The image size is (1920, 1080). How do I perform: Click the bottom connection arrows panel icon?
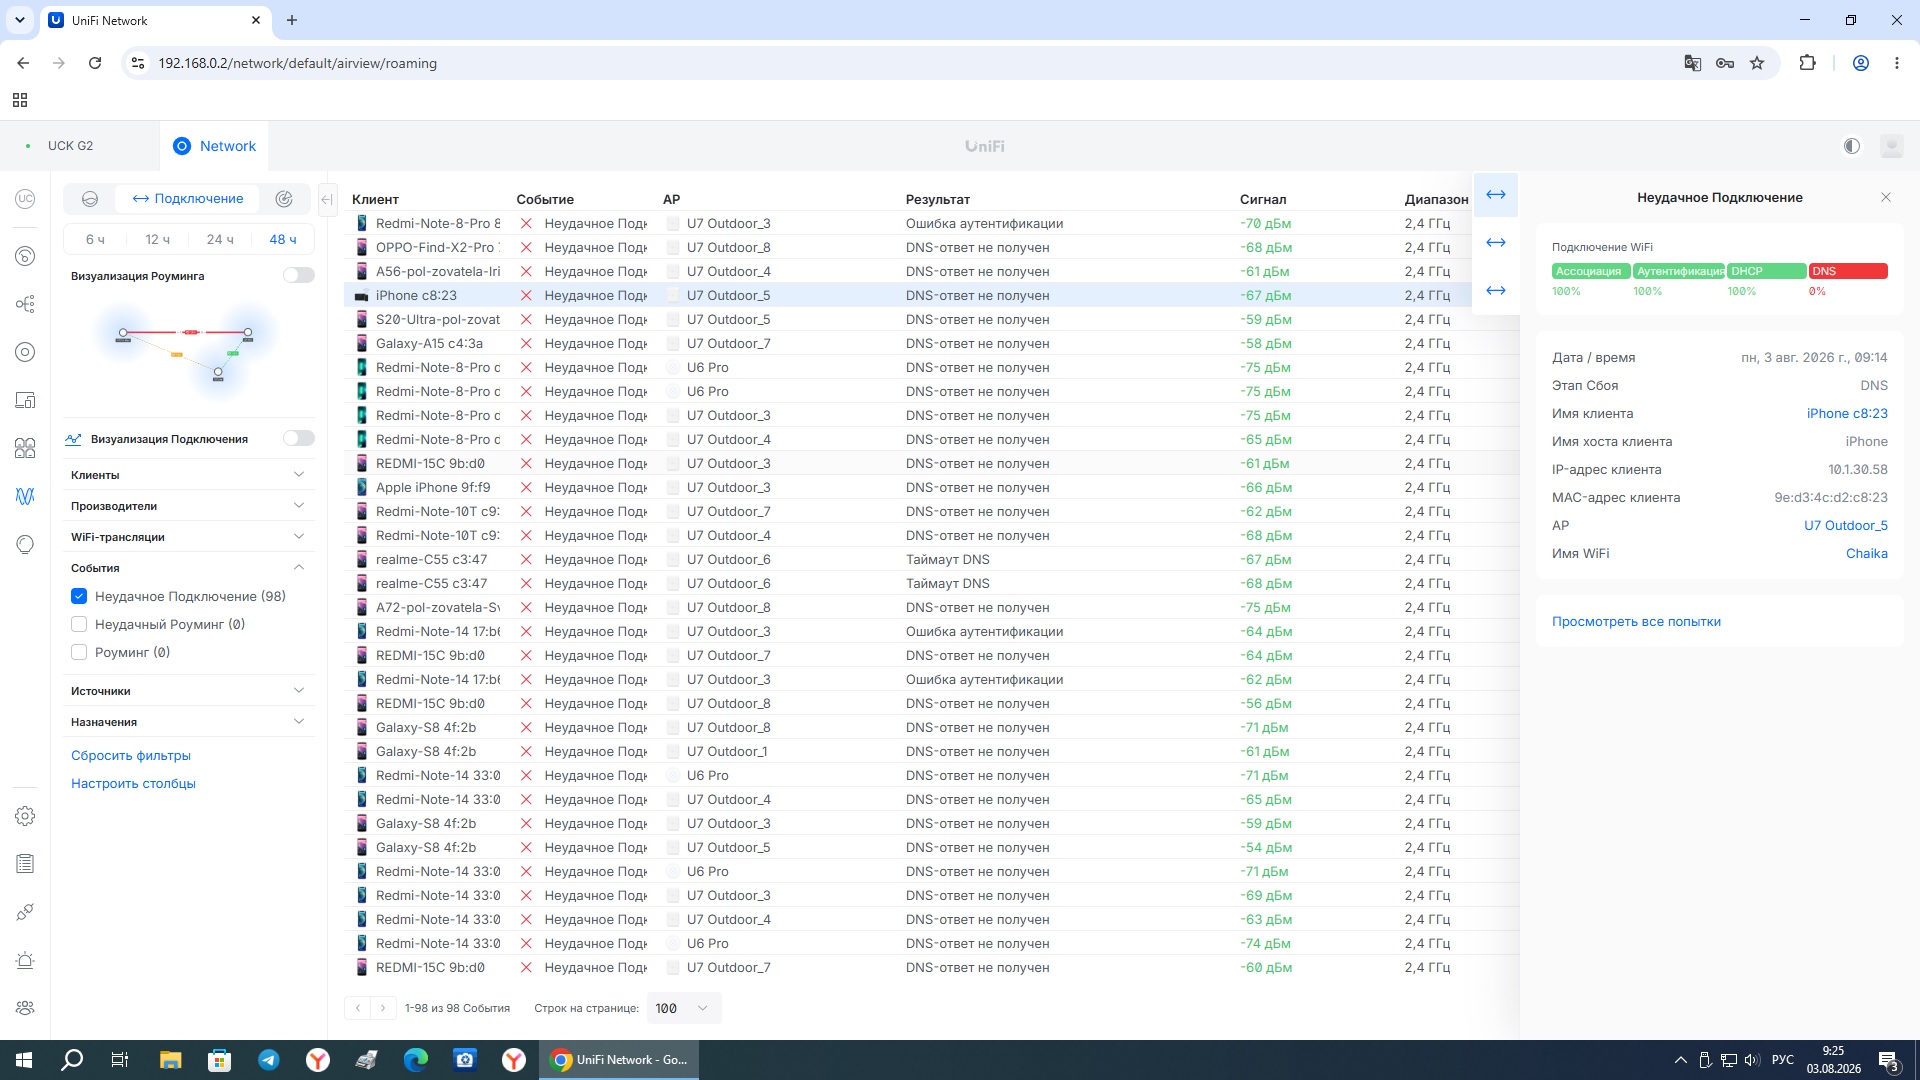(1496, 291)
